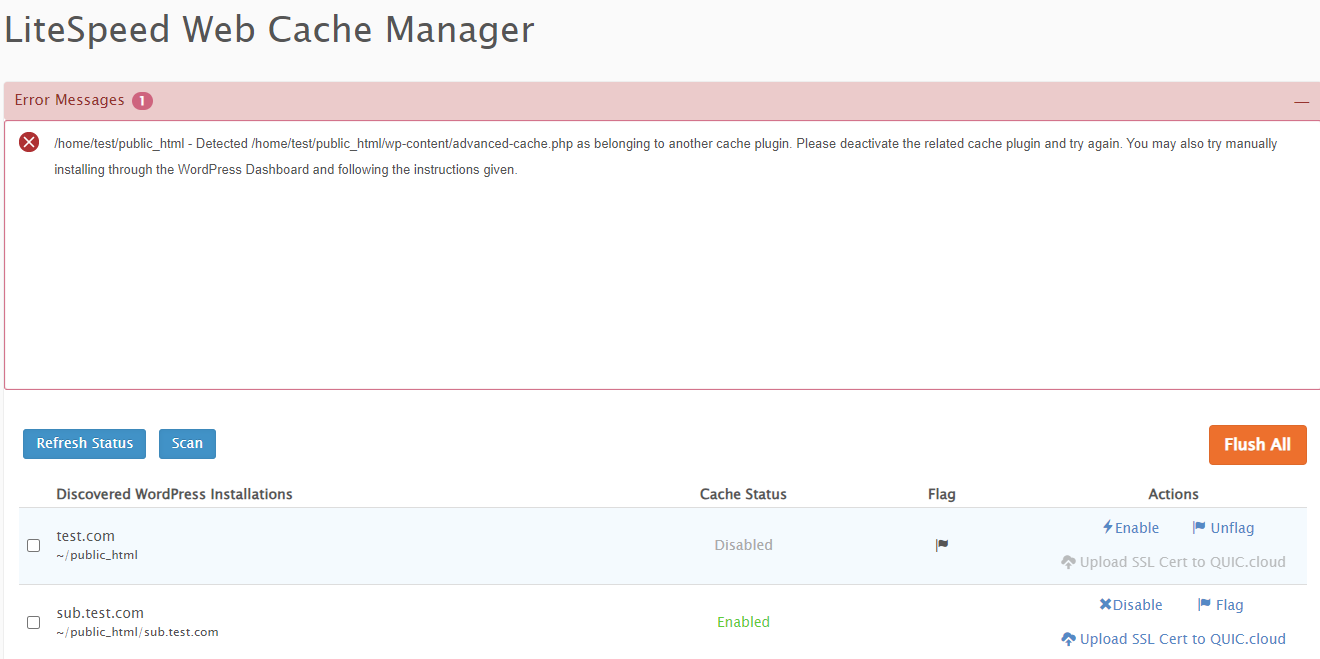The height and width of the screenshot is (659, 1320).
Task: Click the Refresh Status button
Action: pos(85,444)
